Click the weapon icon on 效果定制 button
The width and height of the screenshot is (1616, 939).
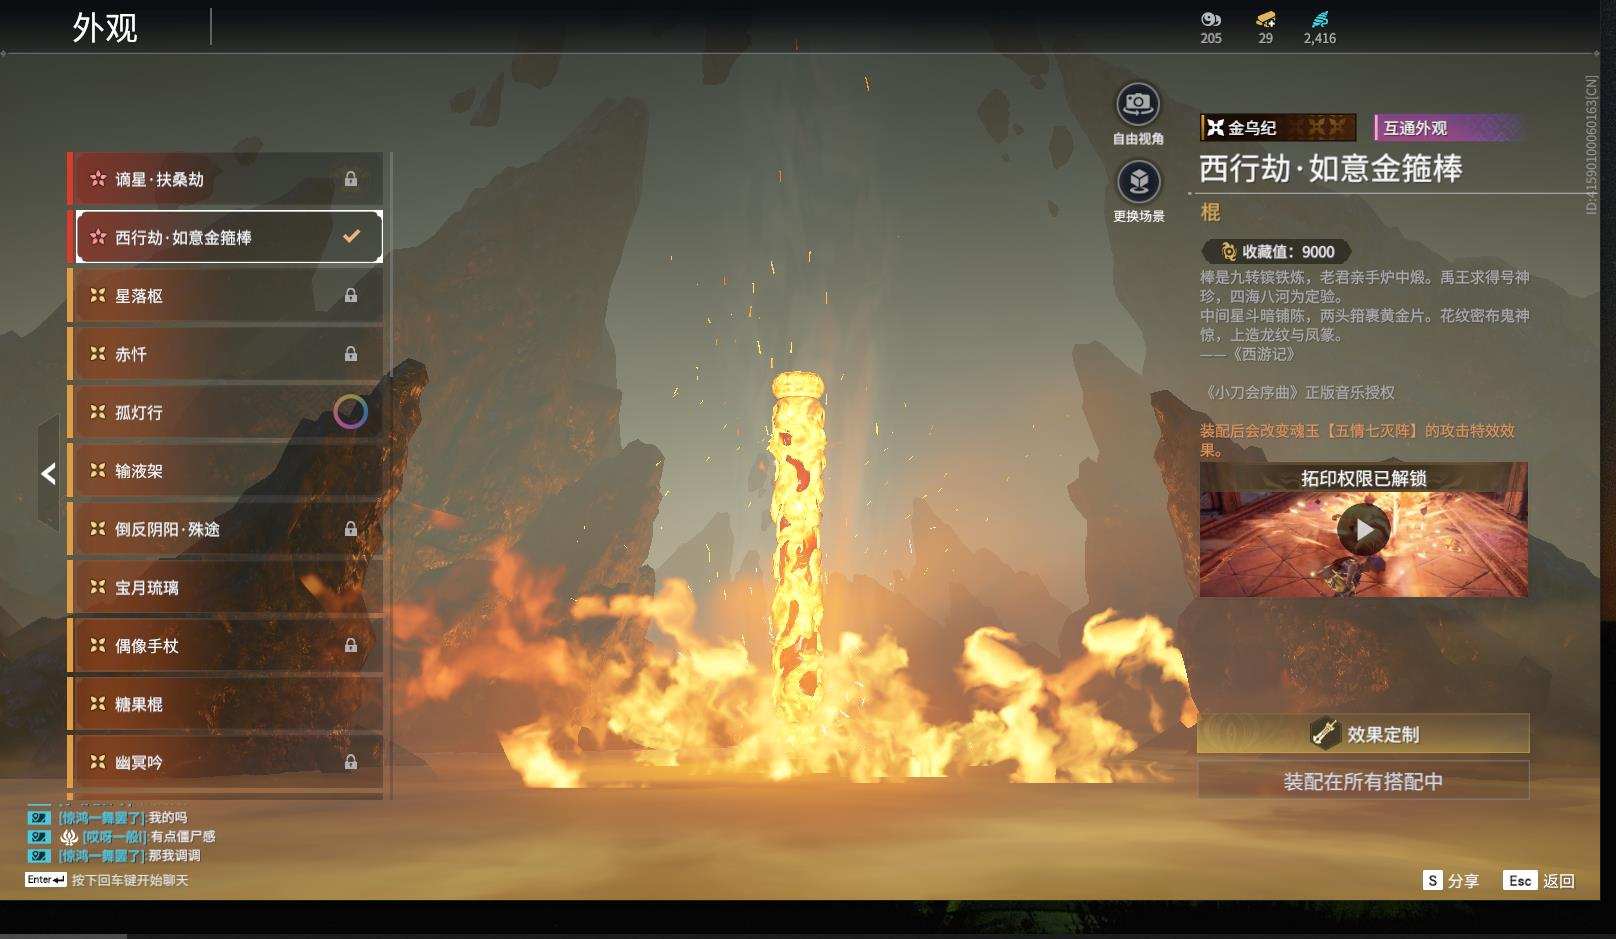pyautogui.click(x=1325, y=733)
